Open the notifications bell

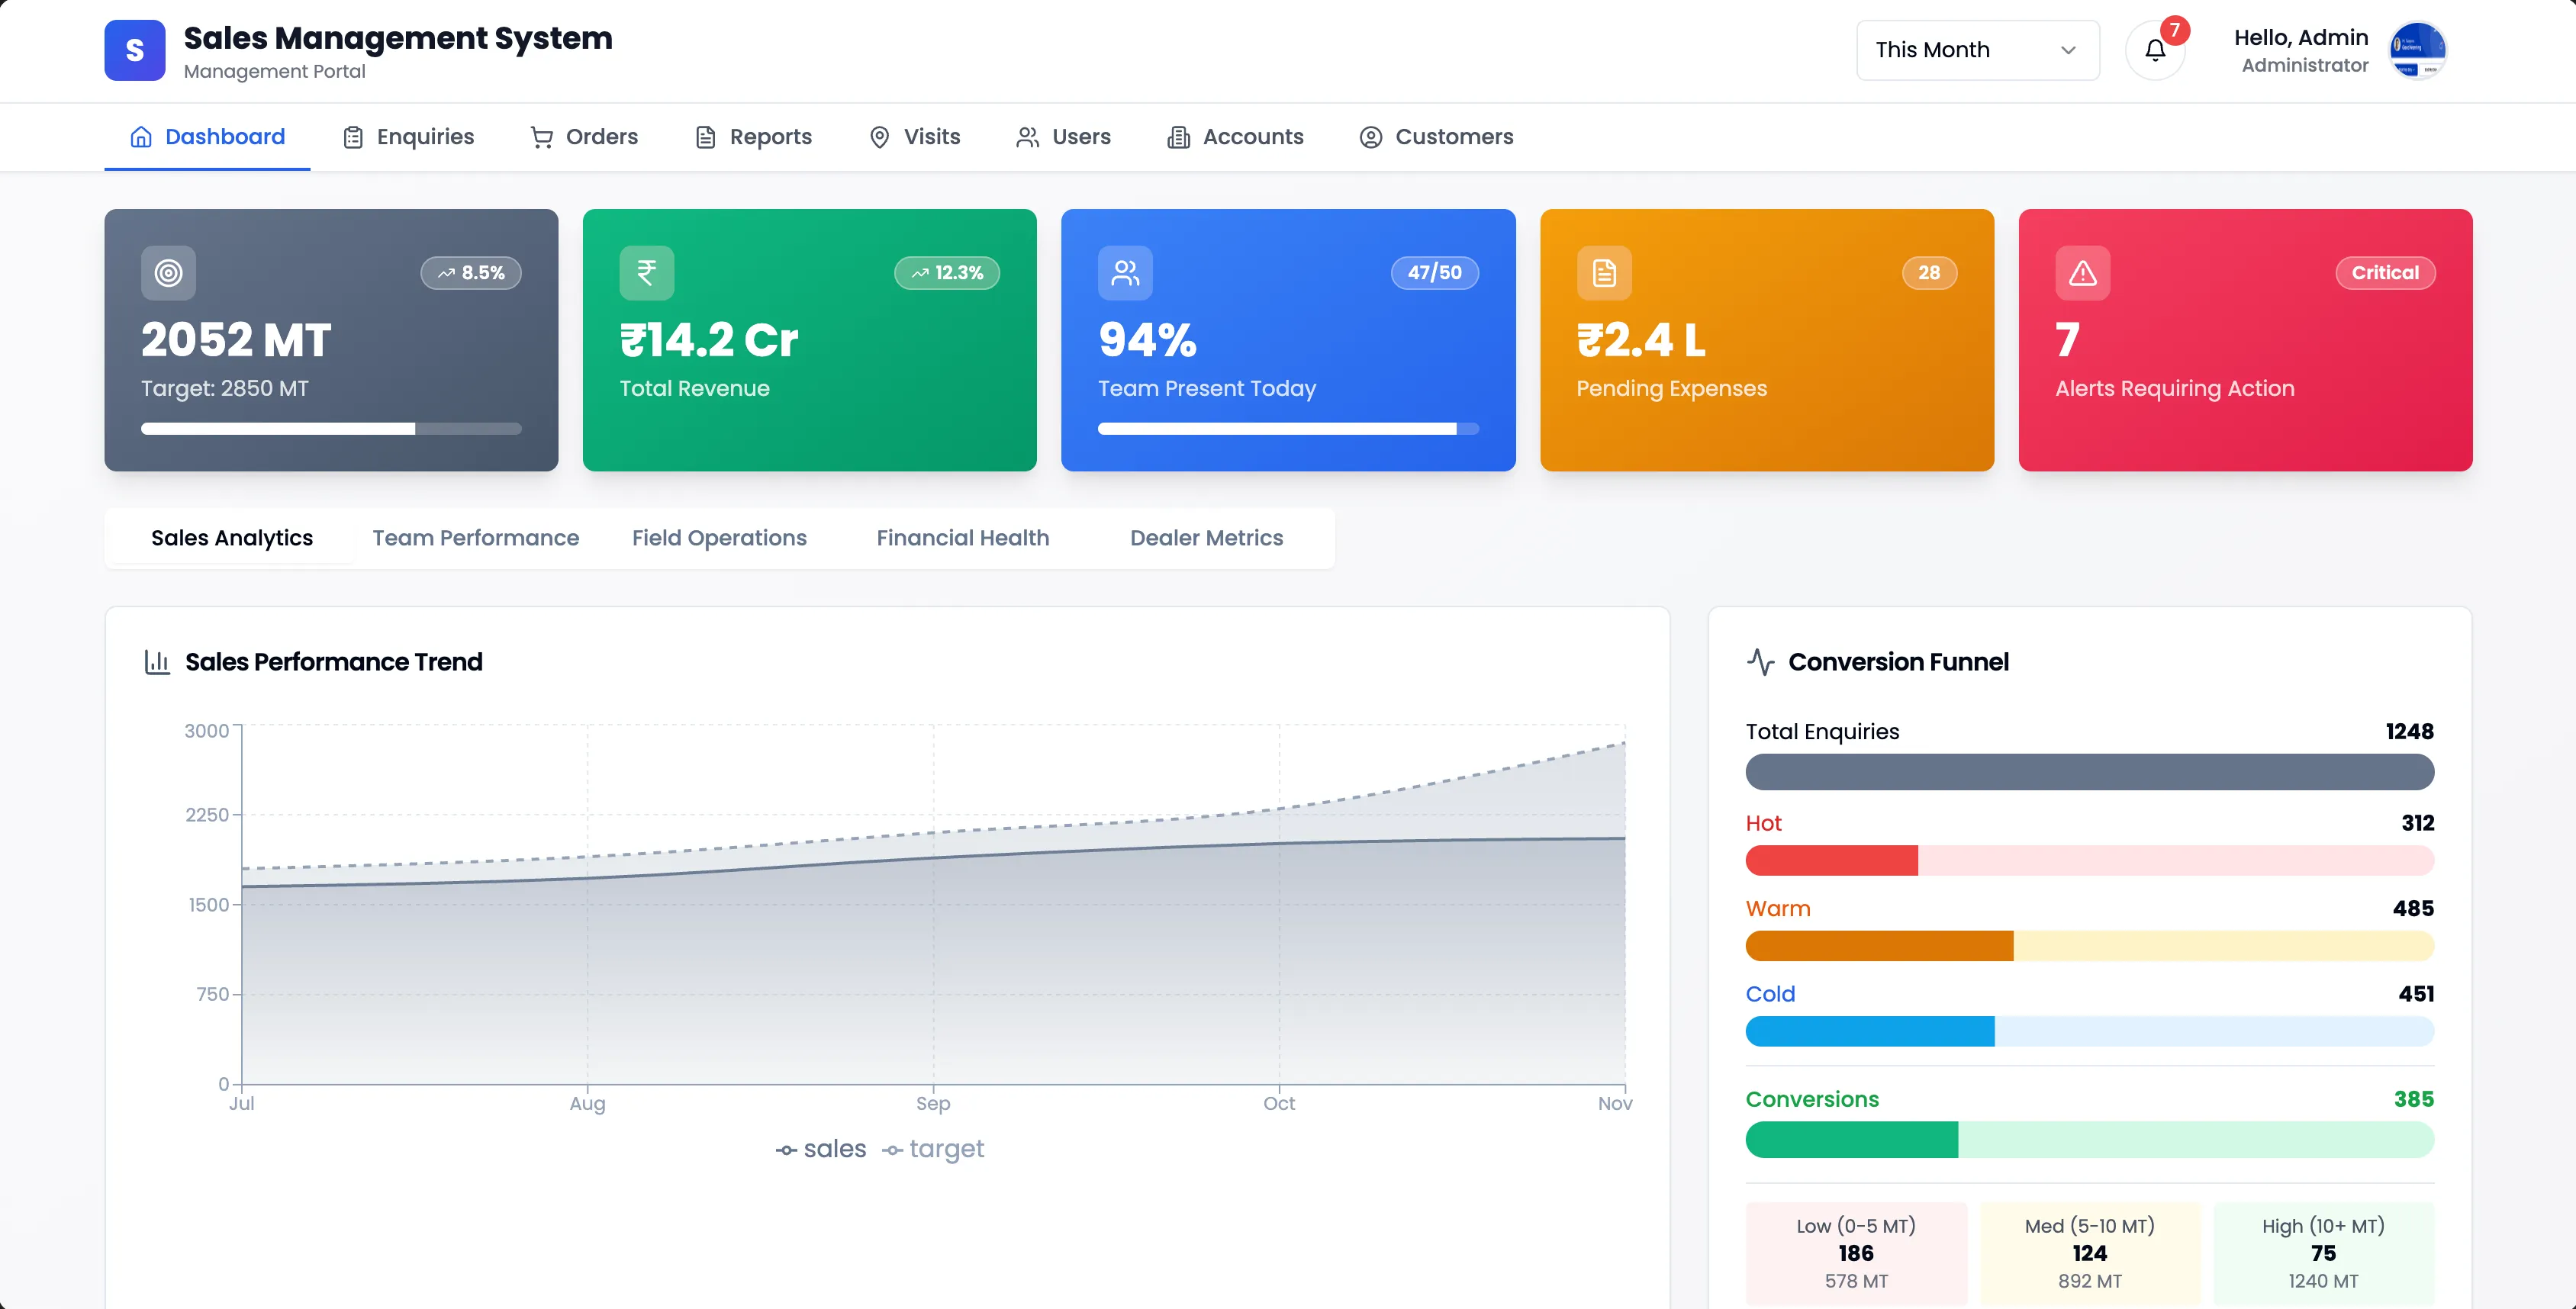coord(2155,49)
